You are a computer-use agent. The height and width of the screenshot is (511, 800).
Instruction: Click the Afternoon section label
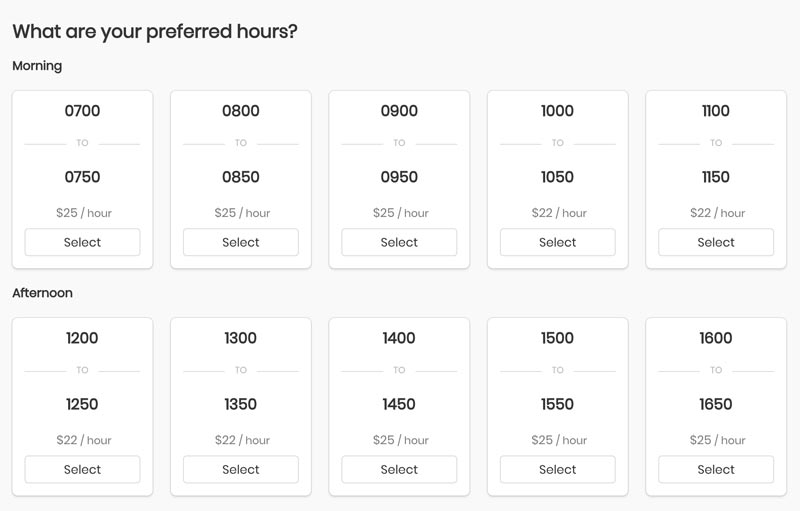point(42,293)
